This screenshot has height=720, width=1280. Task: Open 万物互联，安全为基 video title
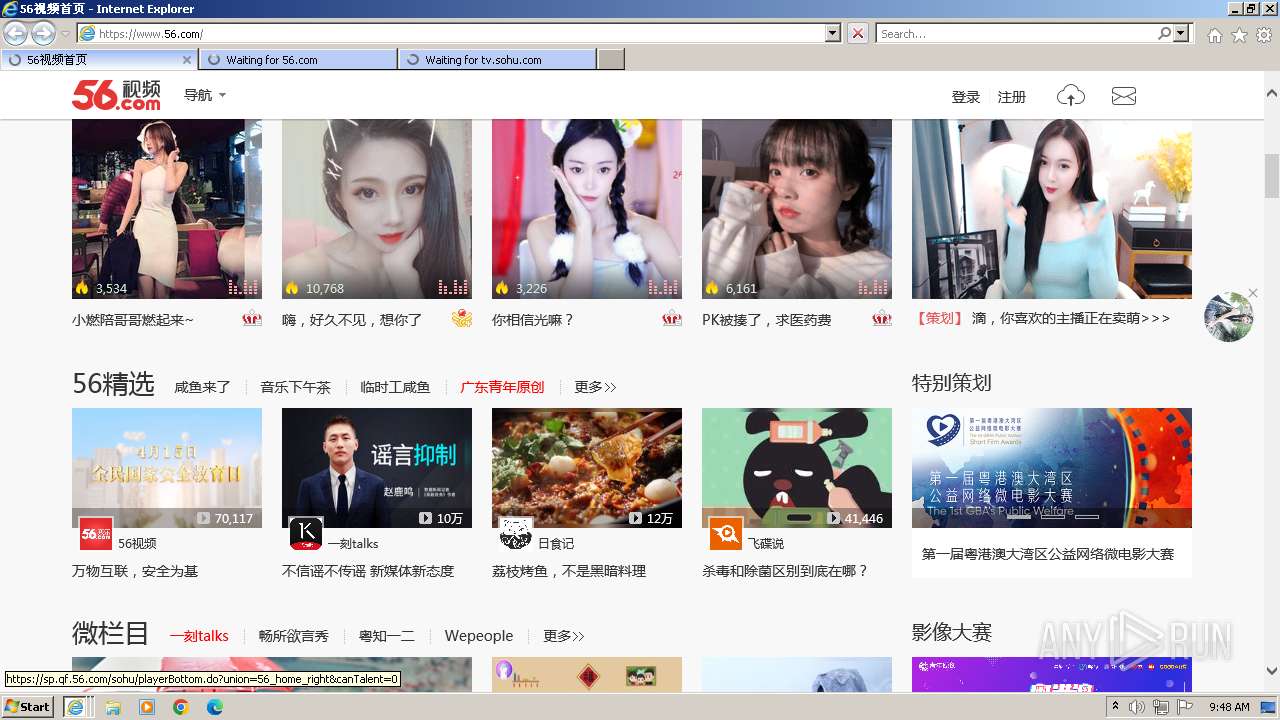135,571
